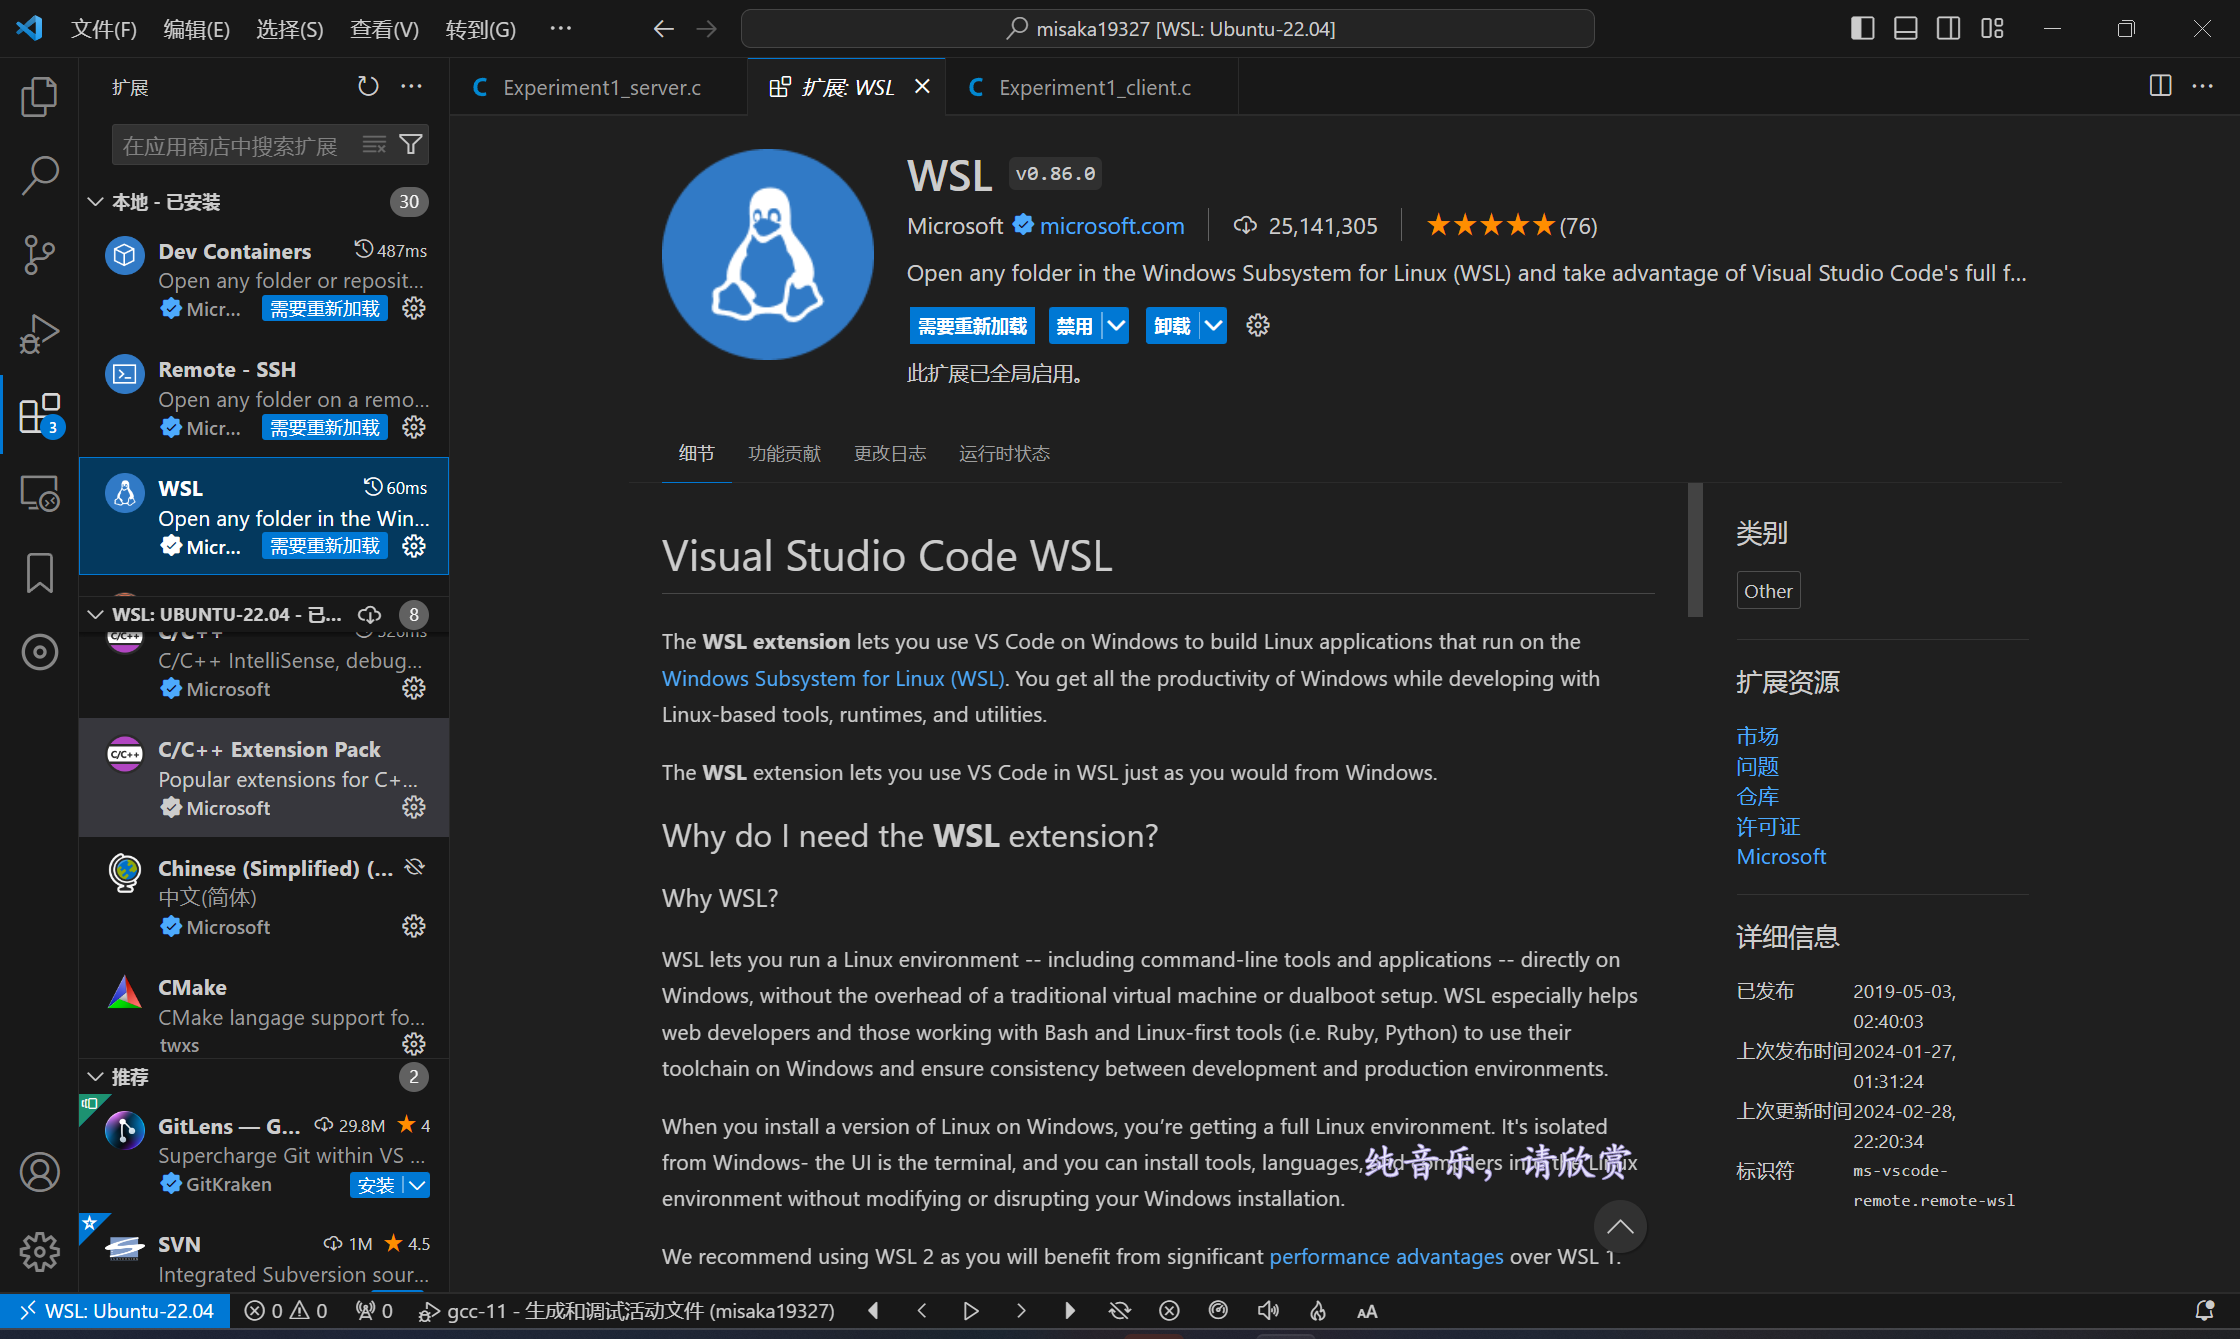Customize layout icon in title bar
Viewport: 2240px width, 1339px height.
[1992, 29]
